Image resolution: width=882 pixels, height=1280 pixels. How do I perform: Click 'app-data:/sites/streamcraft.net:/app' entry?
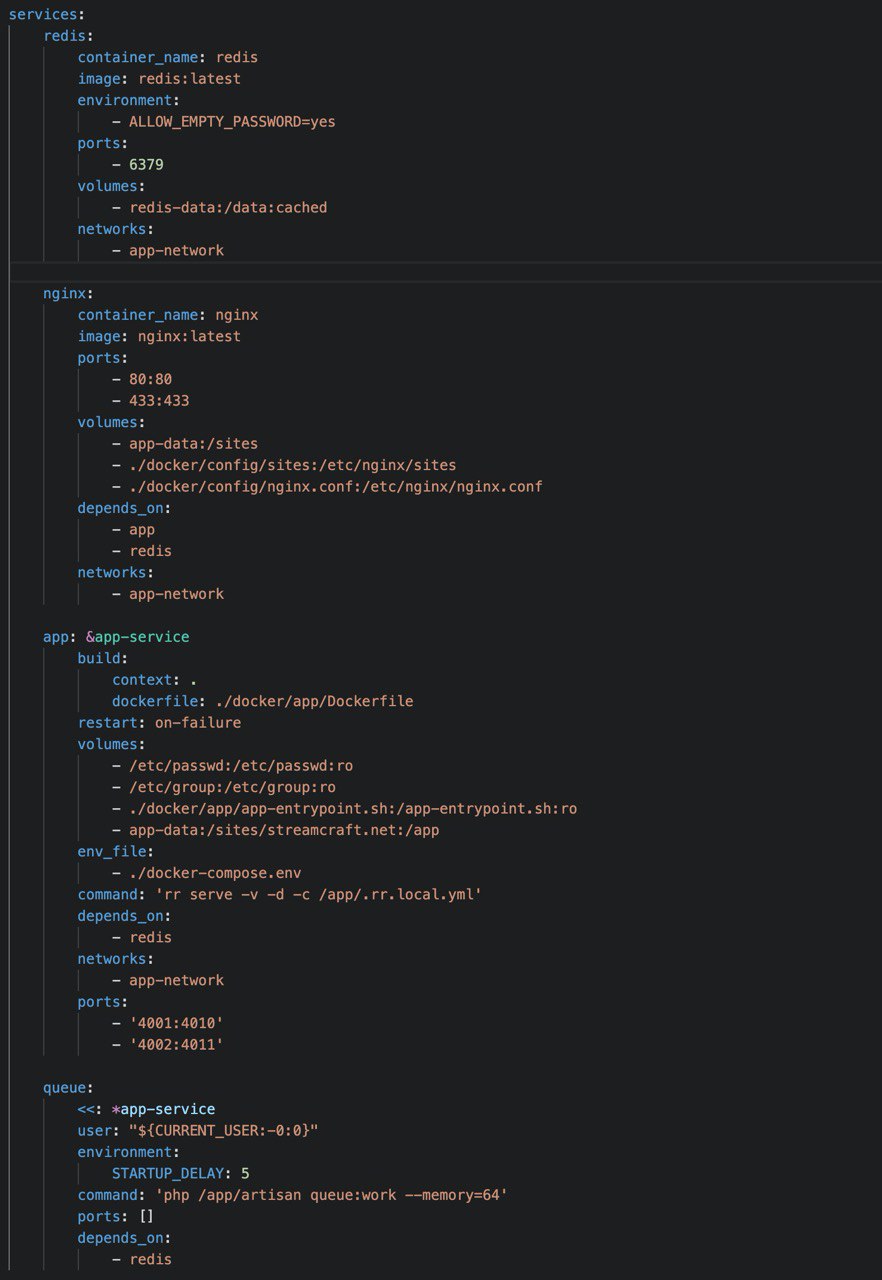284,829
